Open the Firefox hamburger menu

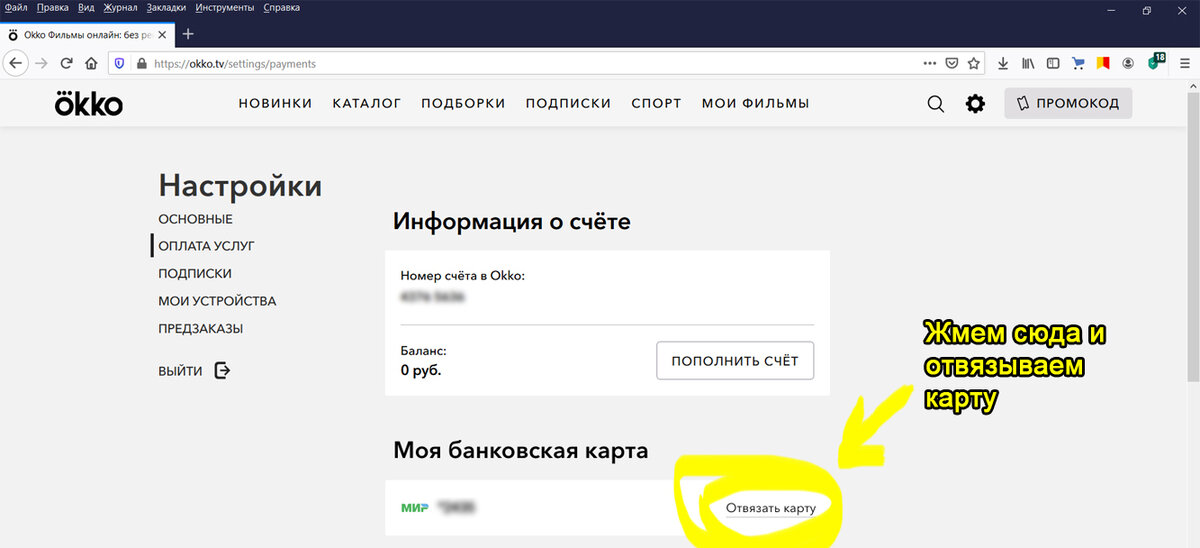click(1184, 63)
